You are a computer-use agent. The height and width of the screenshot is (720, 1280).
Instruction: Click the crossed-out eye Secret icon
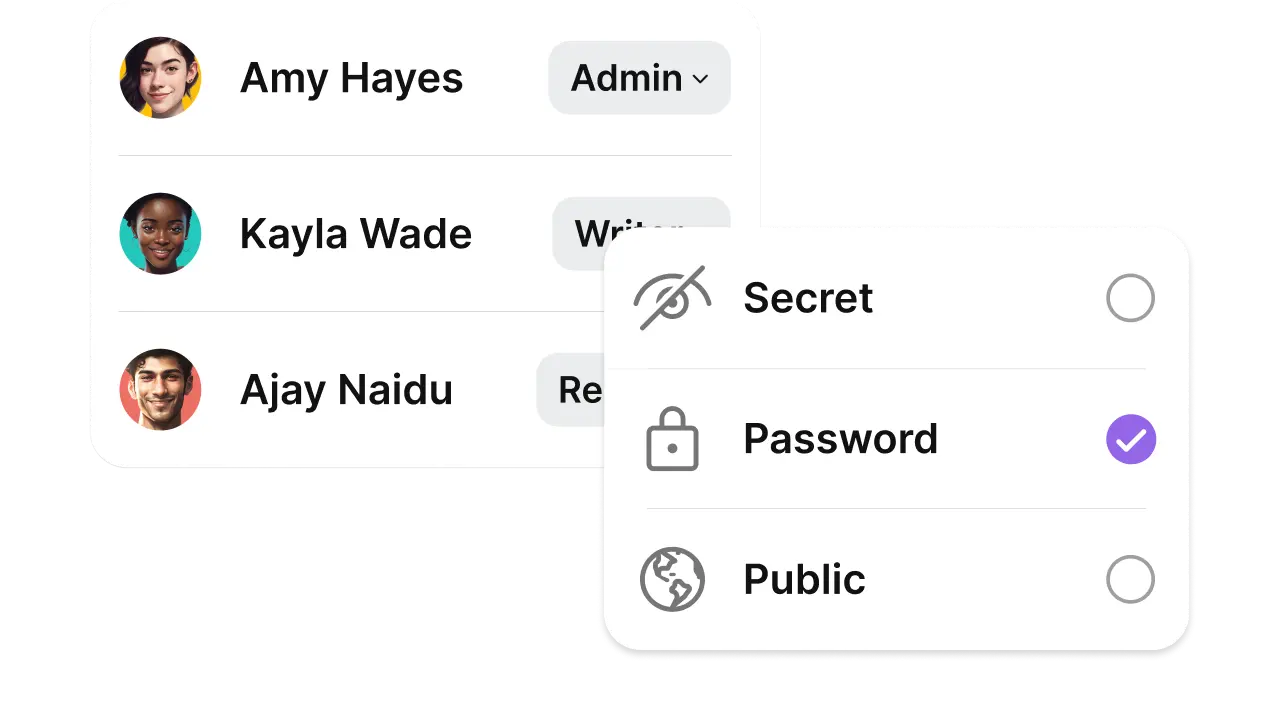(x=673, y=298)
